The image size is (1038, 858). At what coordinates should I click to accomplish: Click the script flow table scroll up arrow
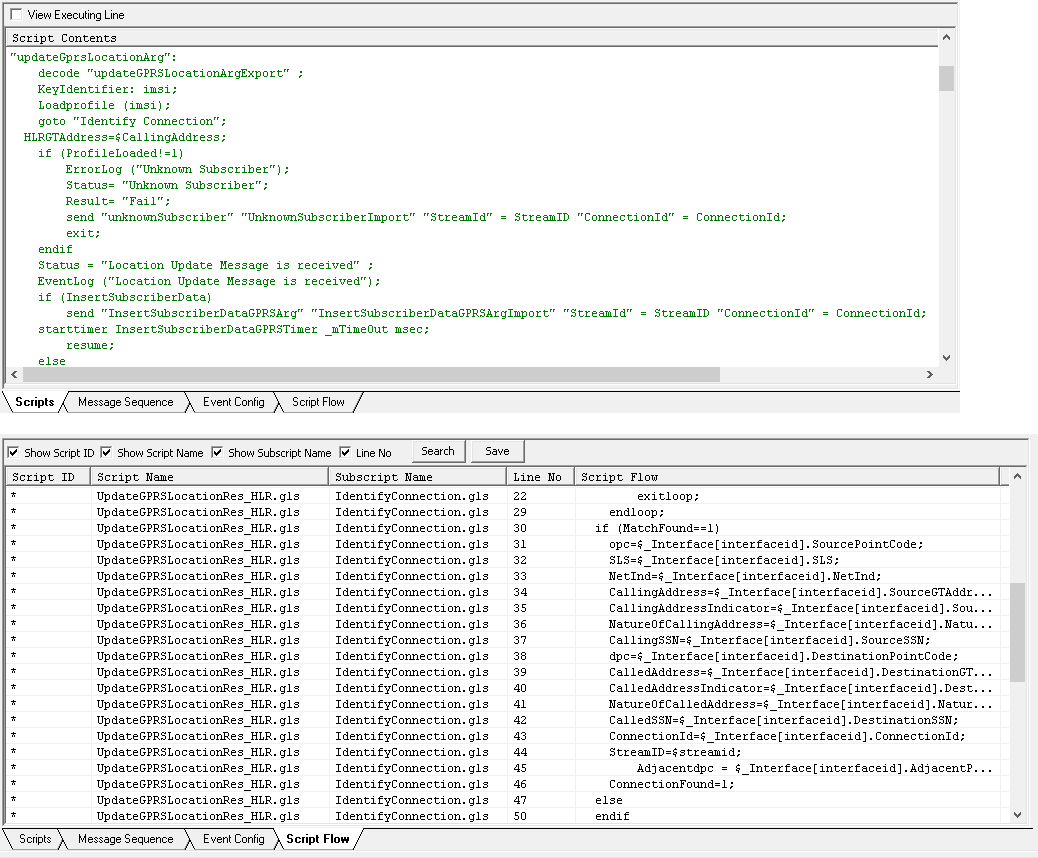point(1017,477)
